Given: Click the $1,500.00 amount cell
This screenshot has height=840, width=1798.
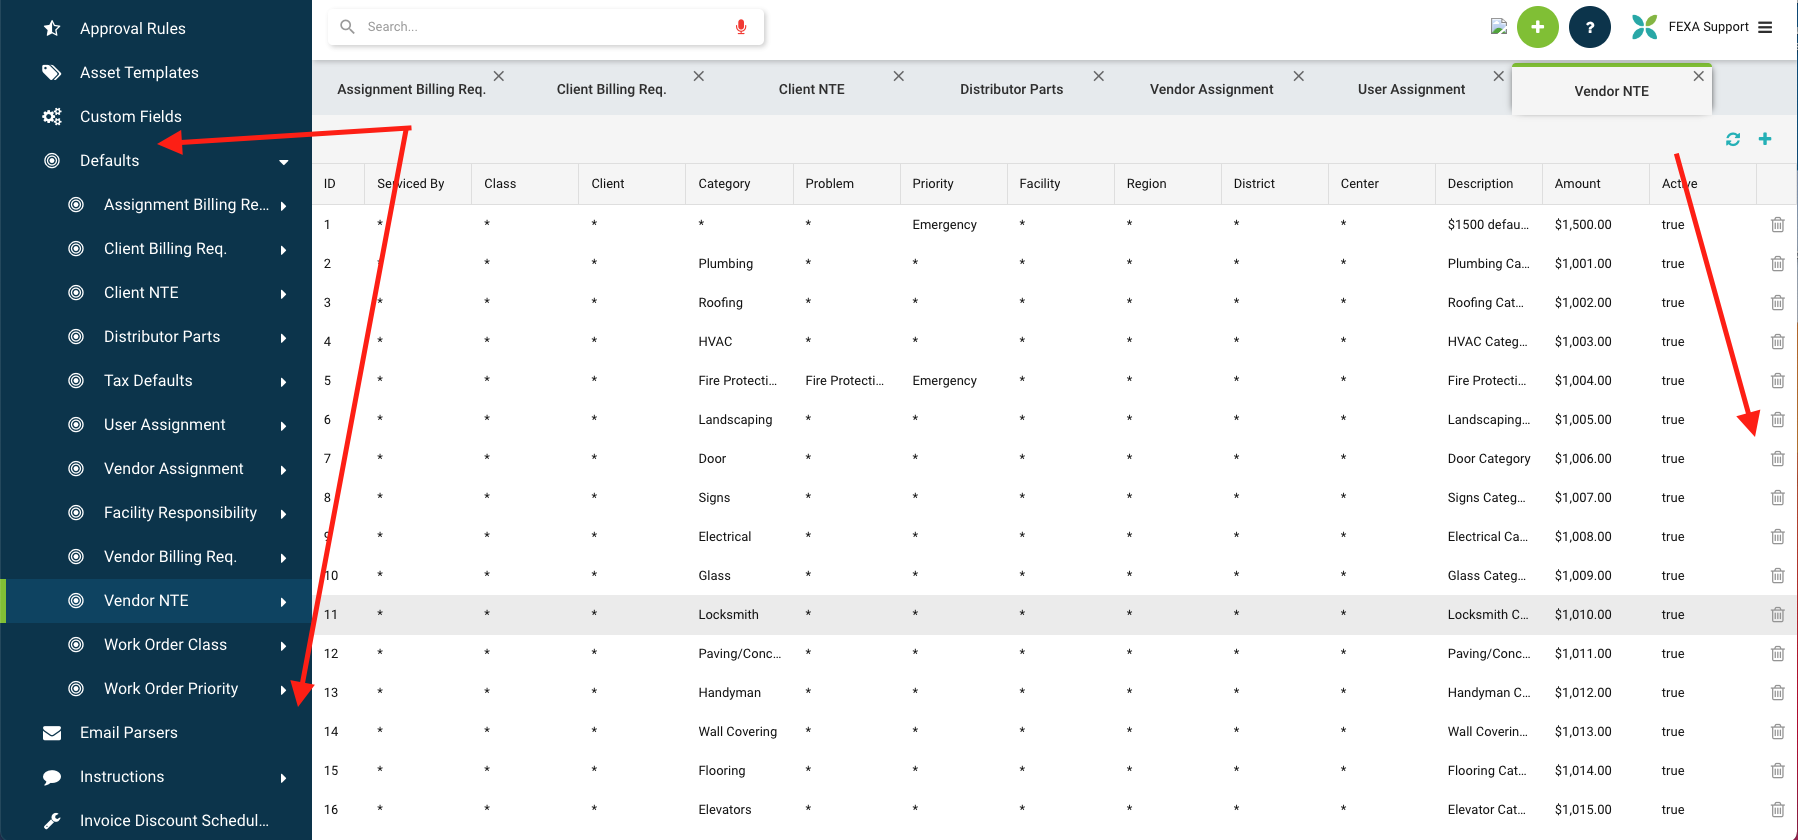Looking at the screenshot, I should point(1583,225).
